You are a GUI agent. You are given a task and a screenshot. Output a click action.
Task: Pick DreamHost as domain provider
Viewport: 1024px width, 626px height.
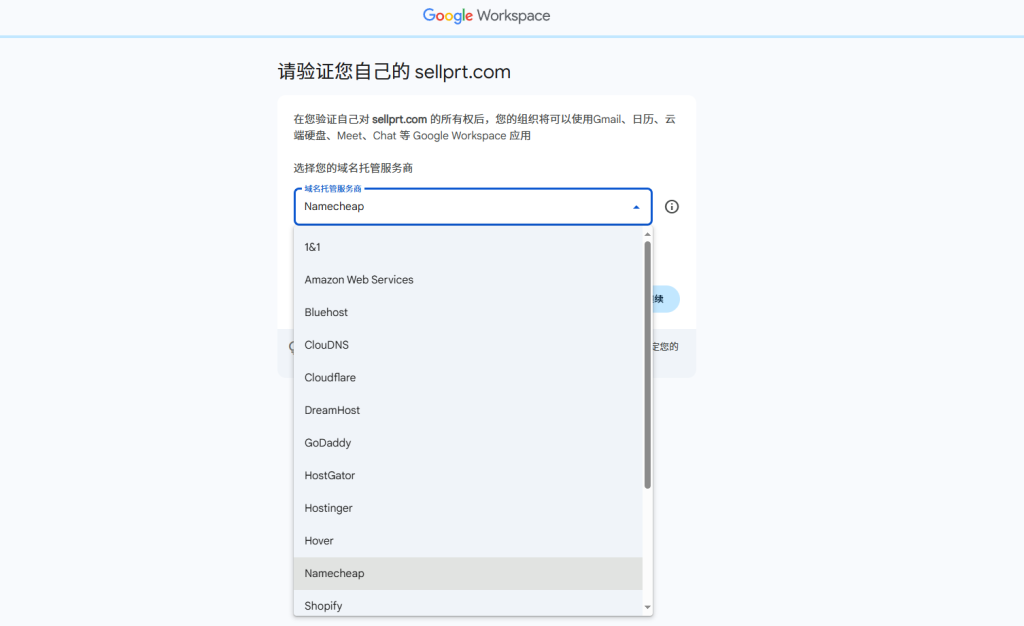point(332,410)
